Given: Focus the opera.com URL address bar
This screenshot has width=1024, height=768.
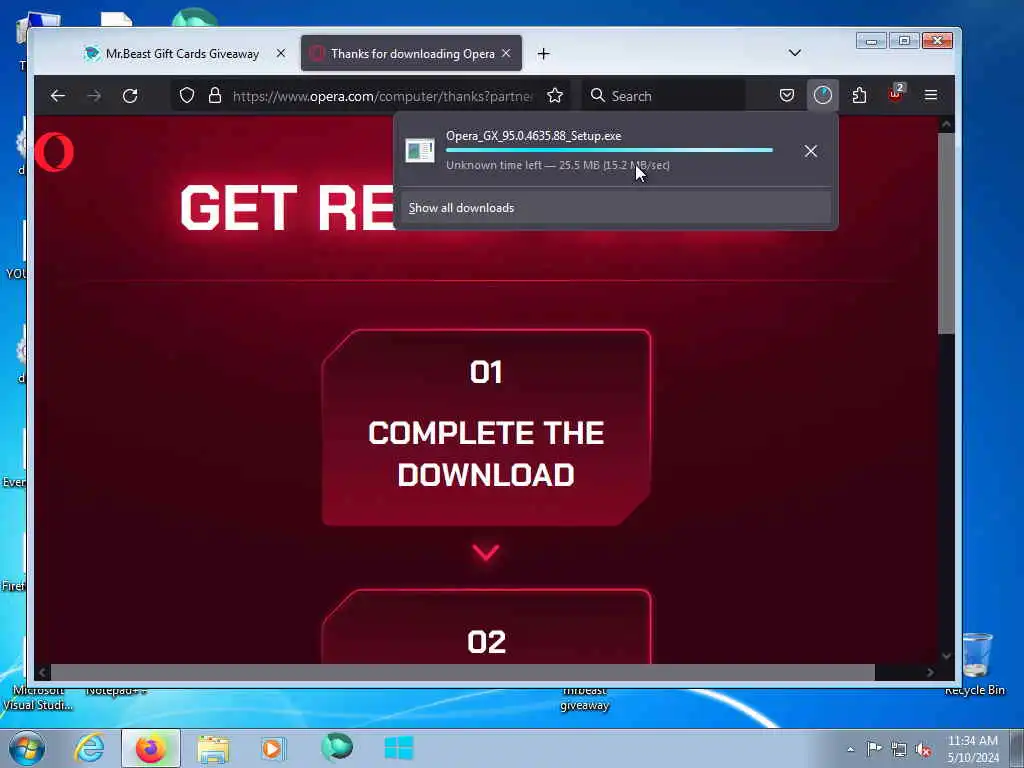Looking at the screenshot, I should click(x=382, y=96).
